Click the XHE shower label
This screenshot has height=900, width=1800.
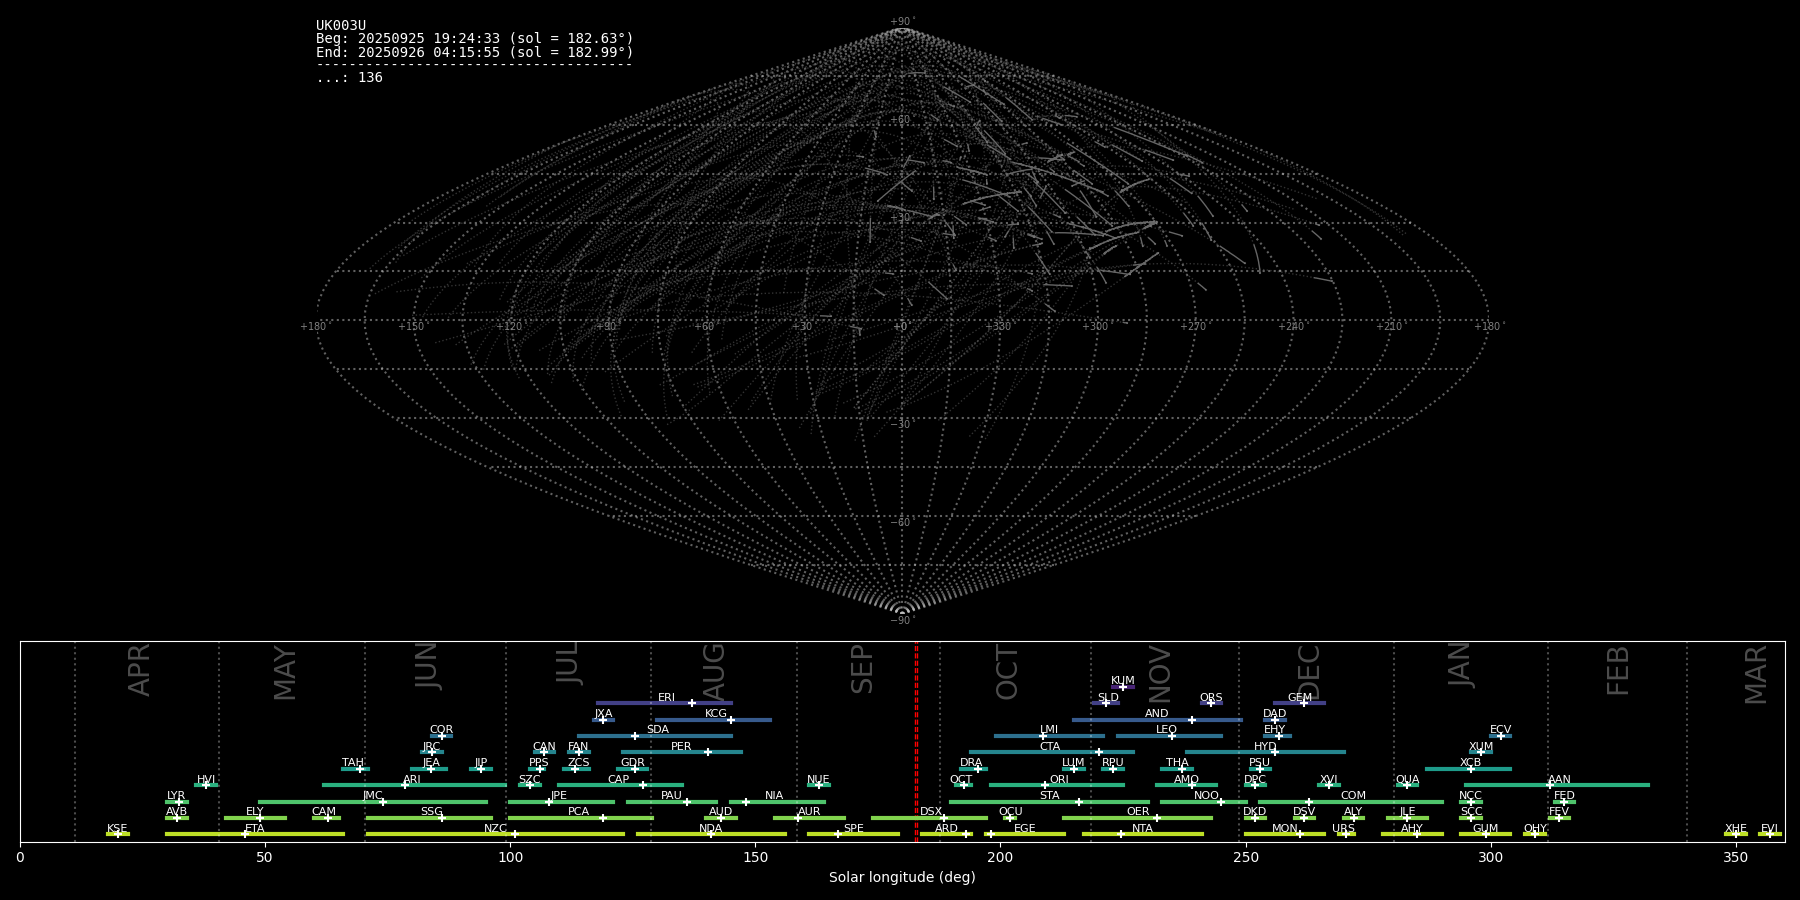1735,829
